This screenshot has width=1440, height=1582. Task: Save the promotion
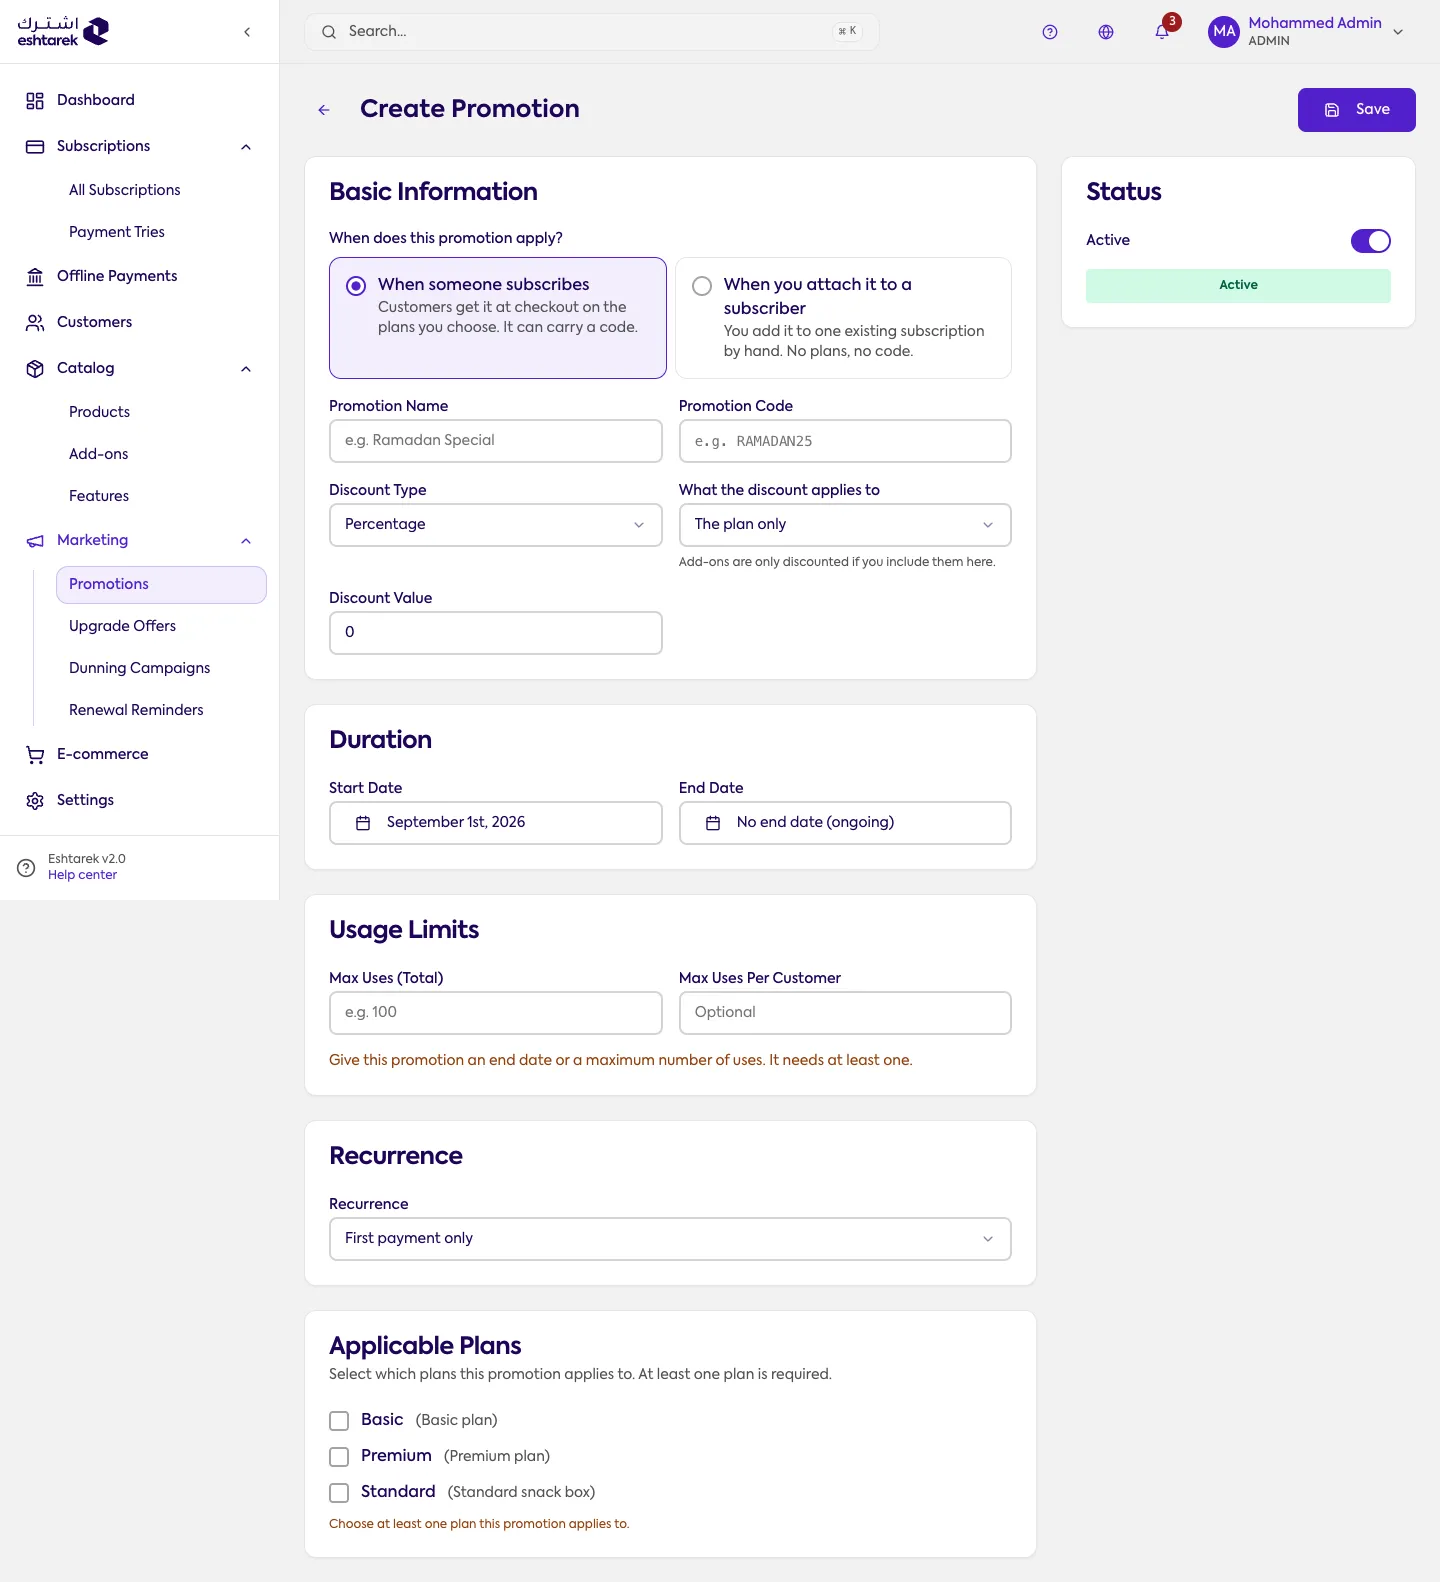tap(1356, 110)
